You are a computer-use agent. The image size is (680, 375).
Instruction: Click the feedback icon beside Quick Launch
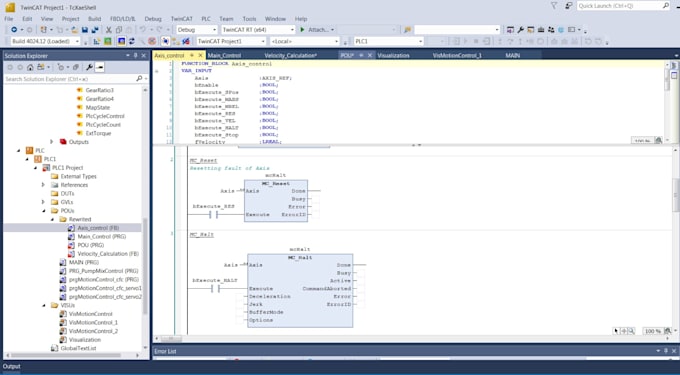569,6
